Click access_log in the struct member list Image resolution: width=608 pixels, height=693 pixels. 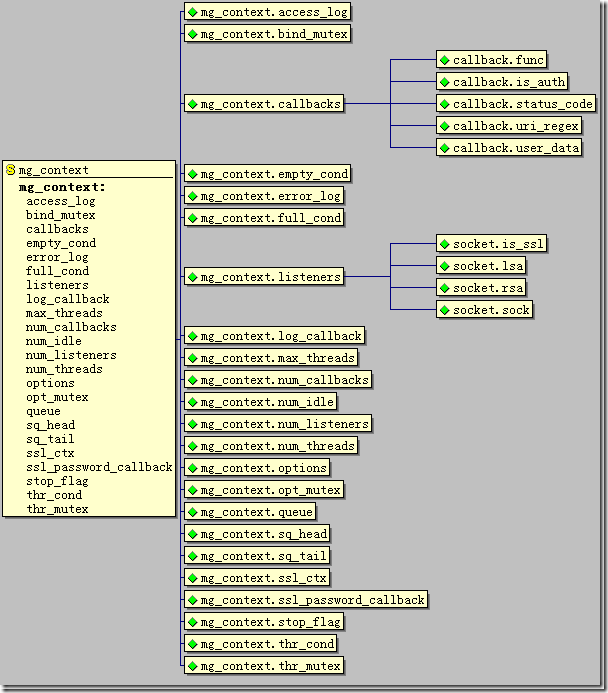click(x=61, y=202)
